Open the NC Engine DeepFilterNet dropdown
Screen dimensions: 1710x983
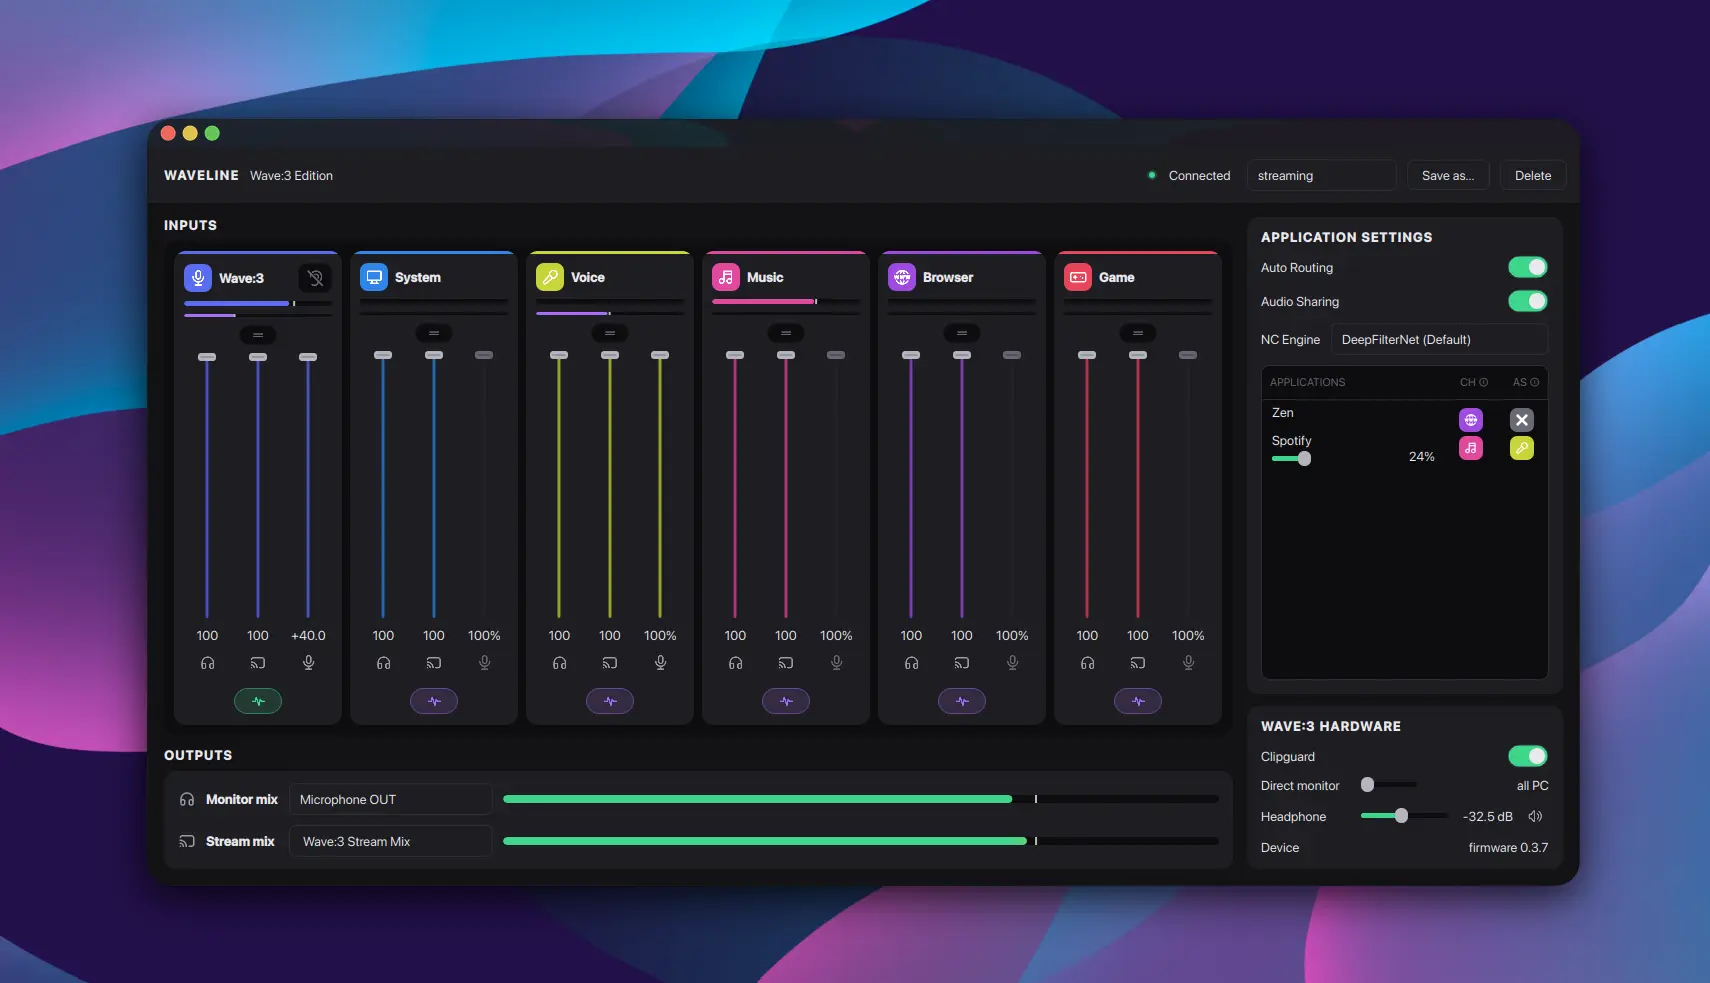(1440, 339)
